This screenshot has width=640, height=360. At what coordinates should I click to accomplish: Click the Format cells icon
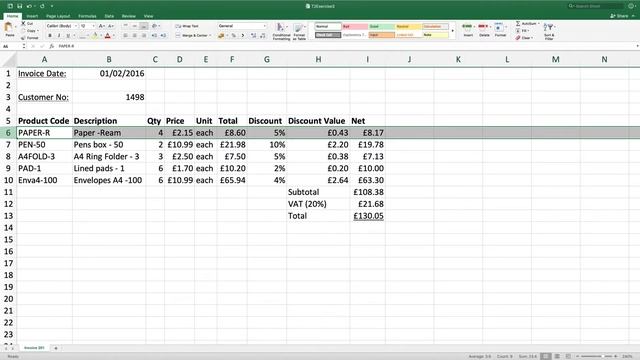pos(498,28)
